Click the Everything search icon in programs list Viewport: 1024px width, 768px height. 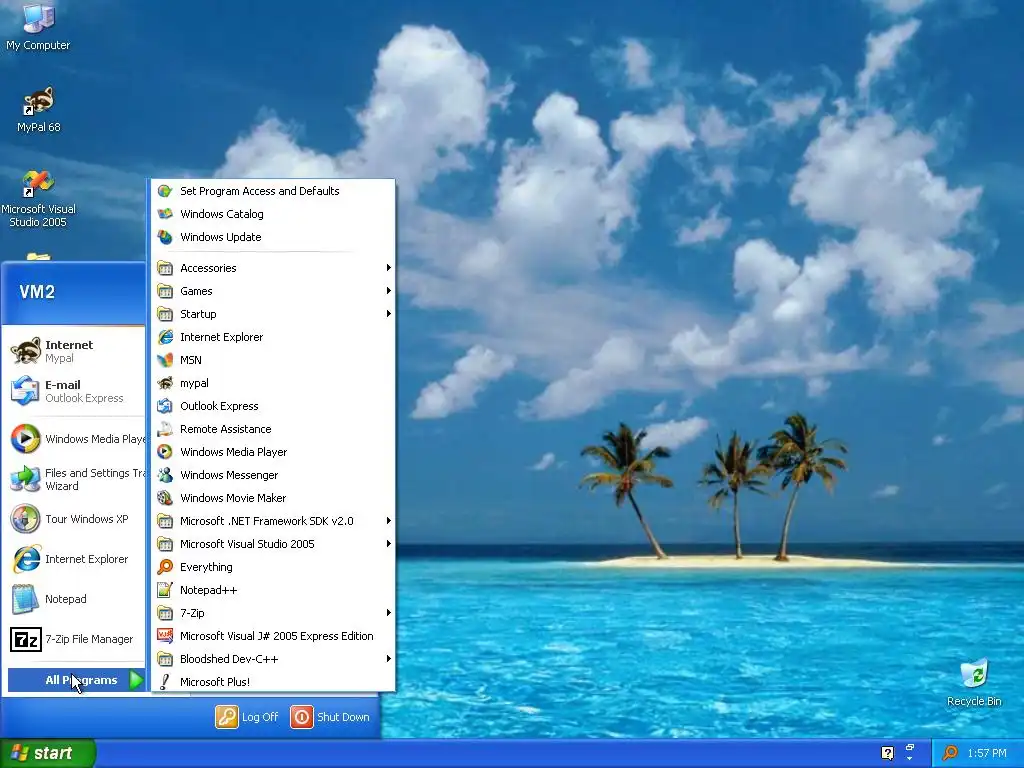pyautogui.click(x=165, y=567)
